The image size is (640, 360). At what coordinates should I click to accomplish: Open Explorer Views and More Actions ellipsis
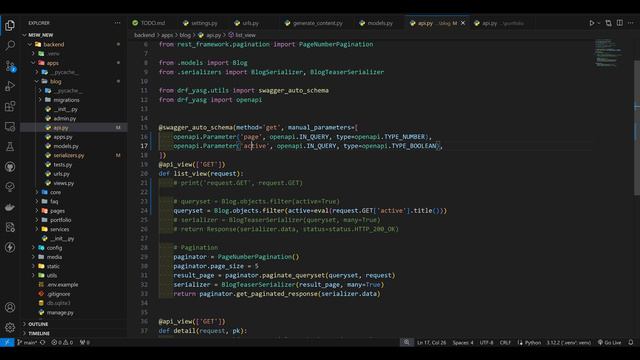tap(118, 23)
